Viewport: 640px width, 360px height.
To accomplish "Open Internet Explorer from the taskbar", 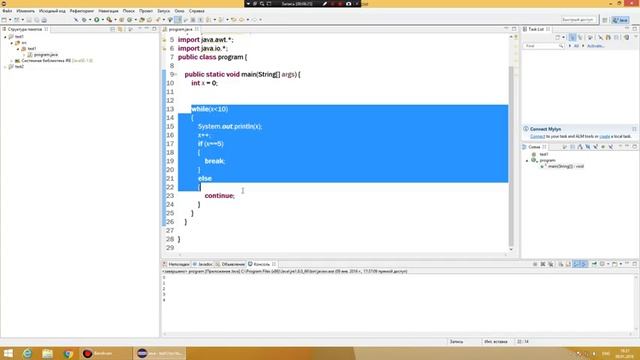I will [27, 353].
